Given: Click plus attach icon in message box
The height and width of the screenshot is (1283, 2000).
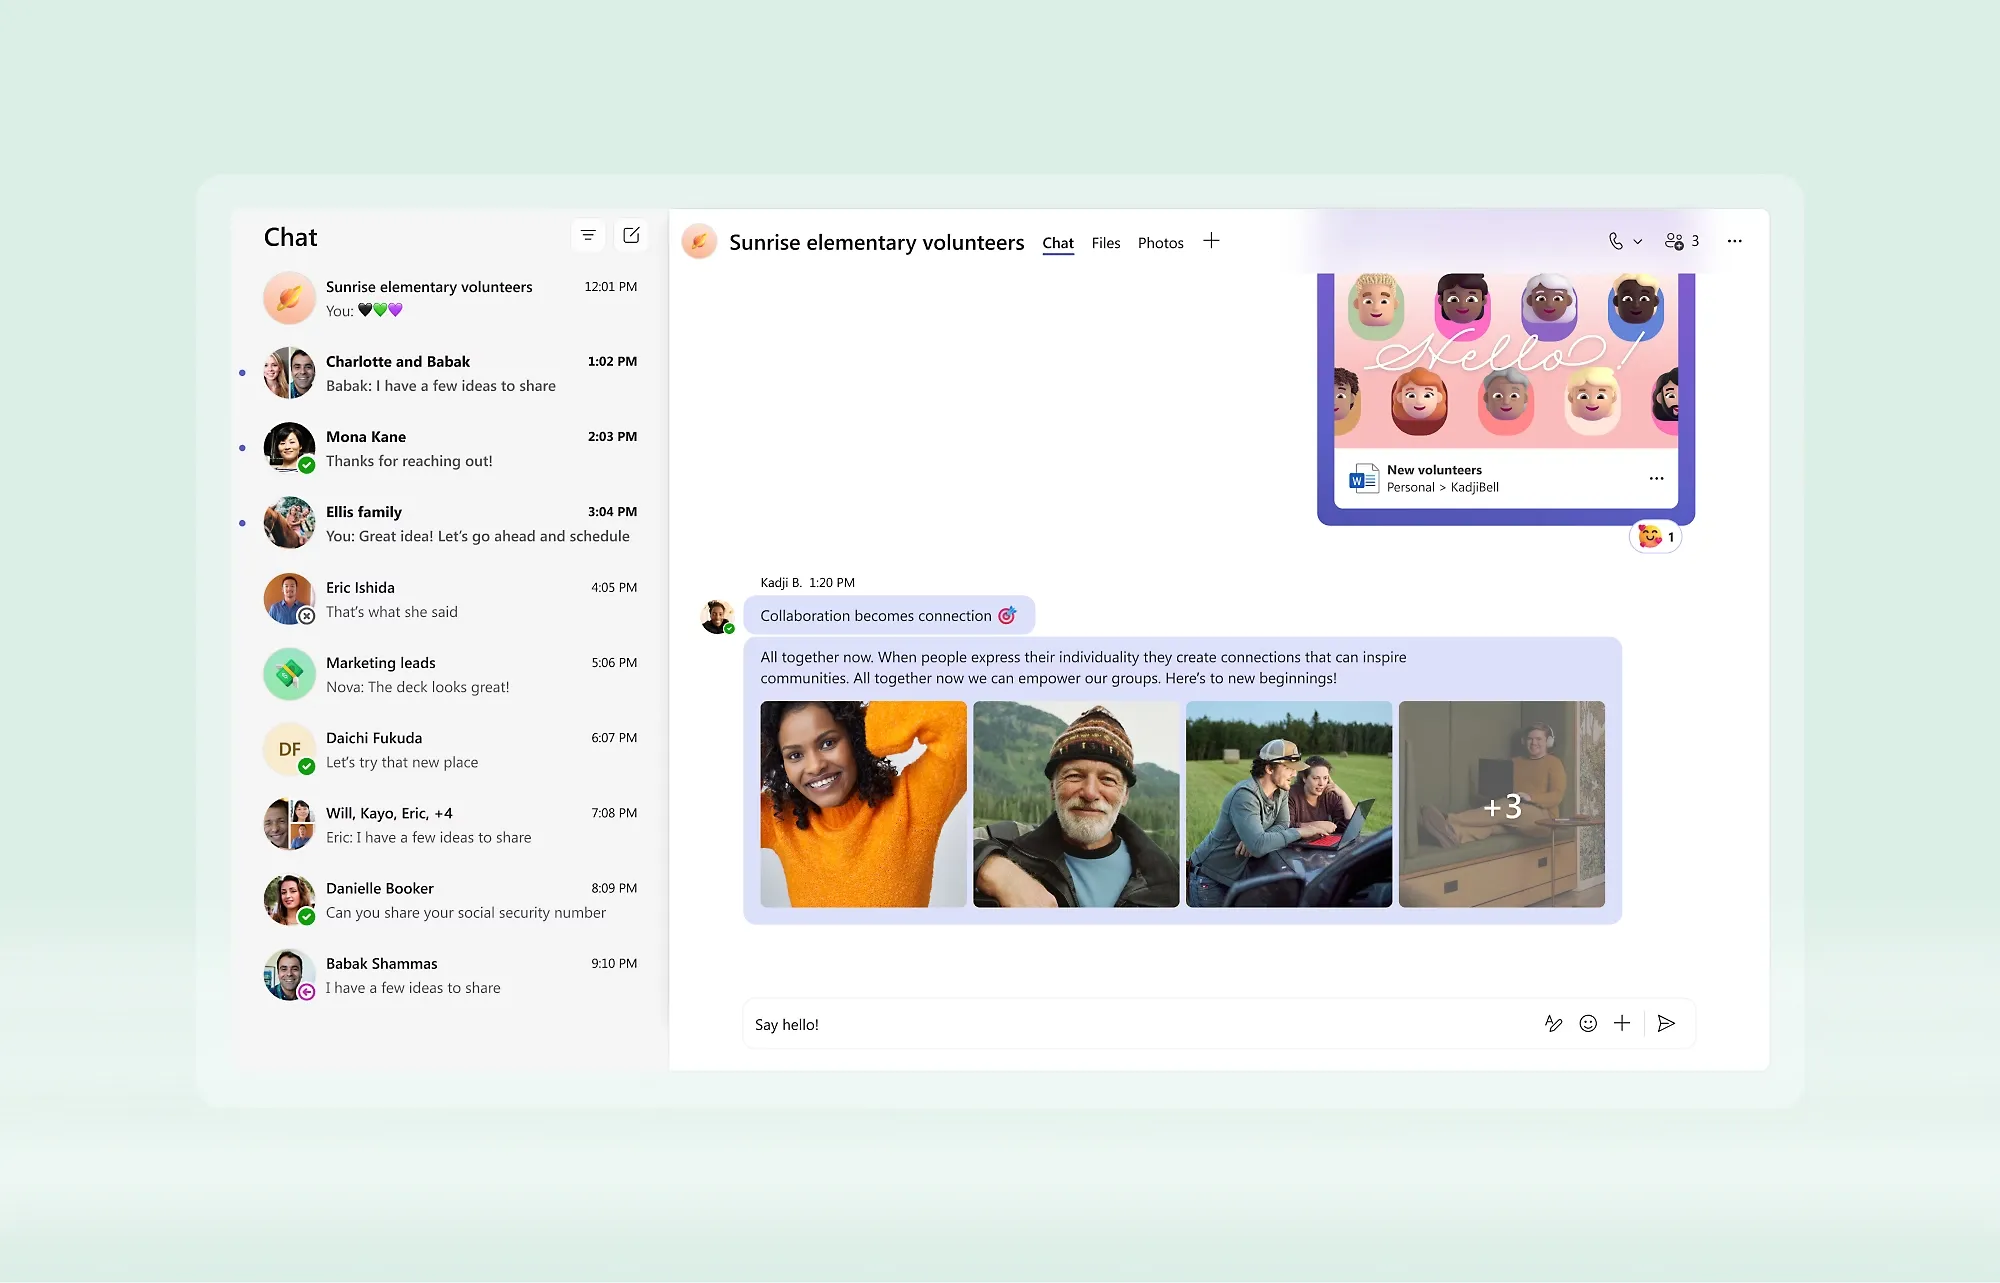Looking at the screenshot, I should [x=1622, y=1023].
